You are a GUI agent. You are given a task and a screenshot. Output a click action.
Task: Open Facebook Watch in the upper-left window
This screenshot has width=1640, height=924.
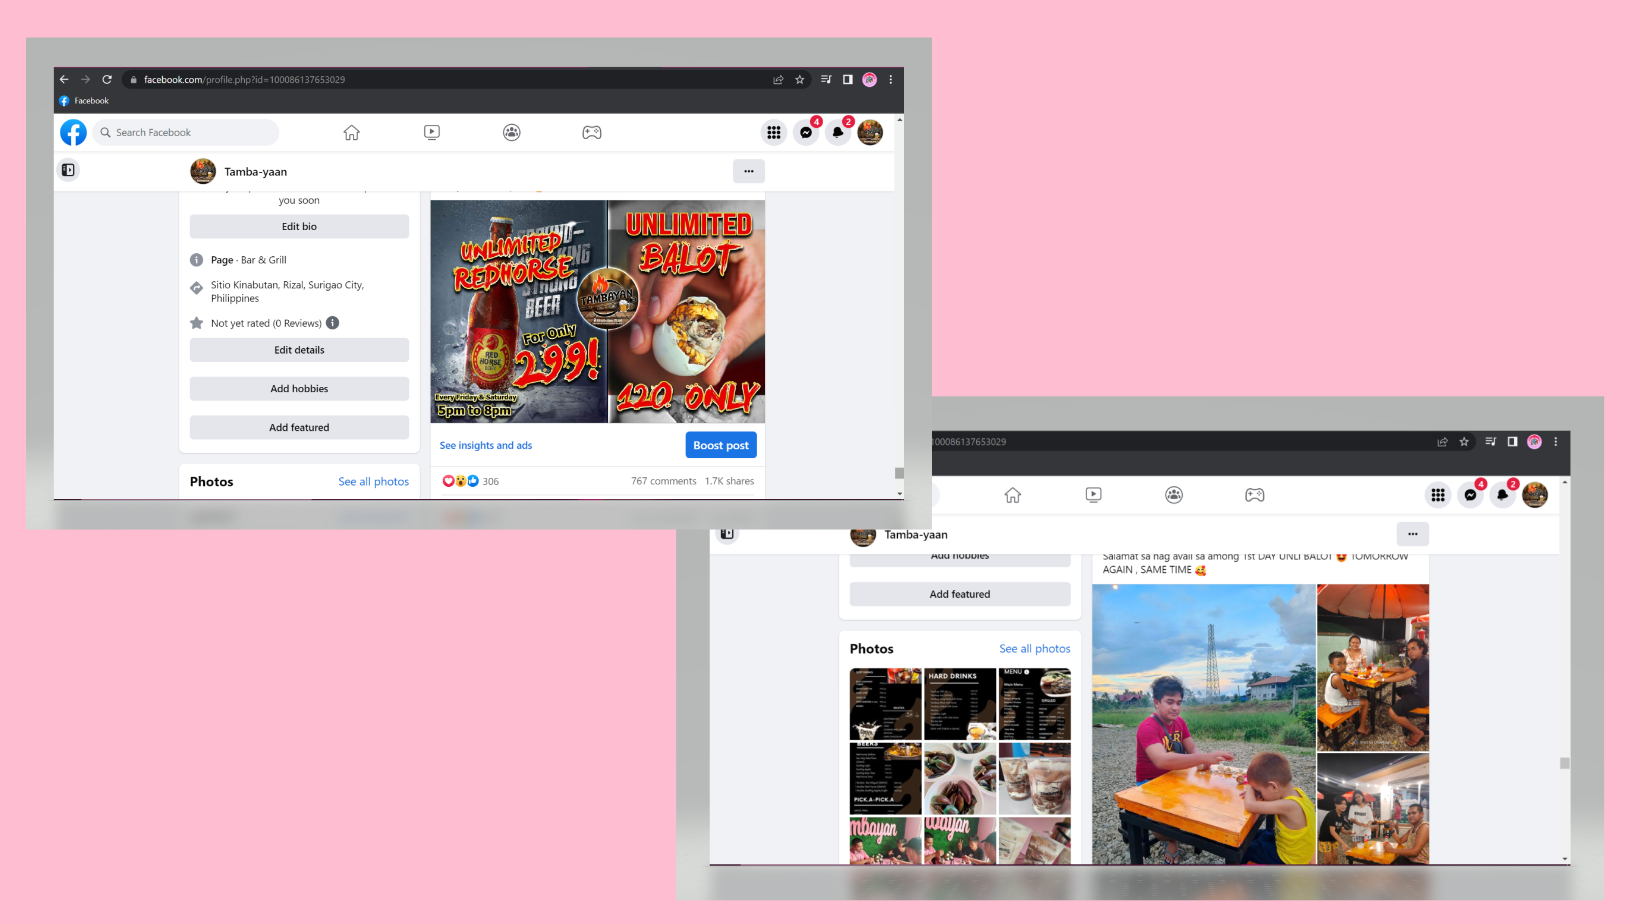point(432,132)
